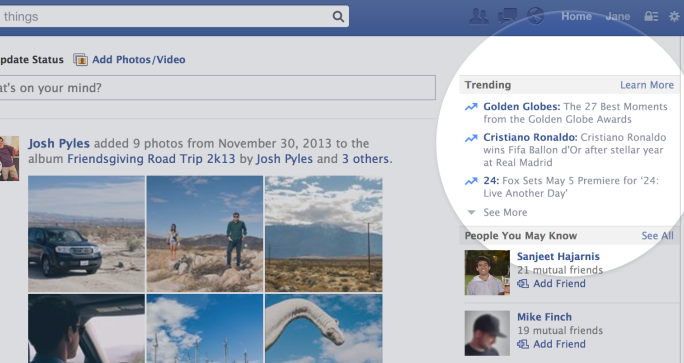Open Sanjeet Hajarnis profile name
This screenshot has width=684, height=363.
(x=558, y=257)
